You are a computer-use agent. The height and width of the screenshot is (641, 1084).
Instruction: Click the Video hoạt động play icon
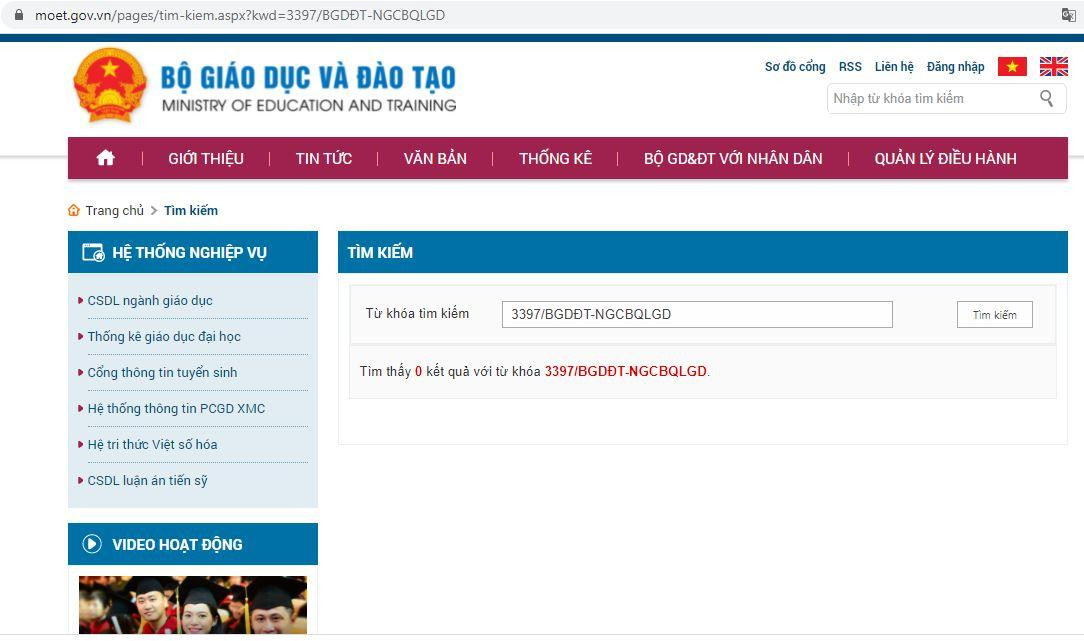coord(92,544)
